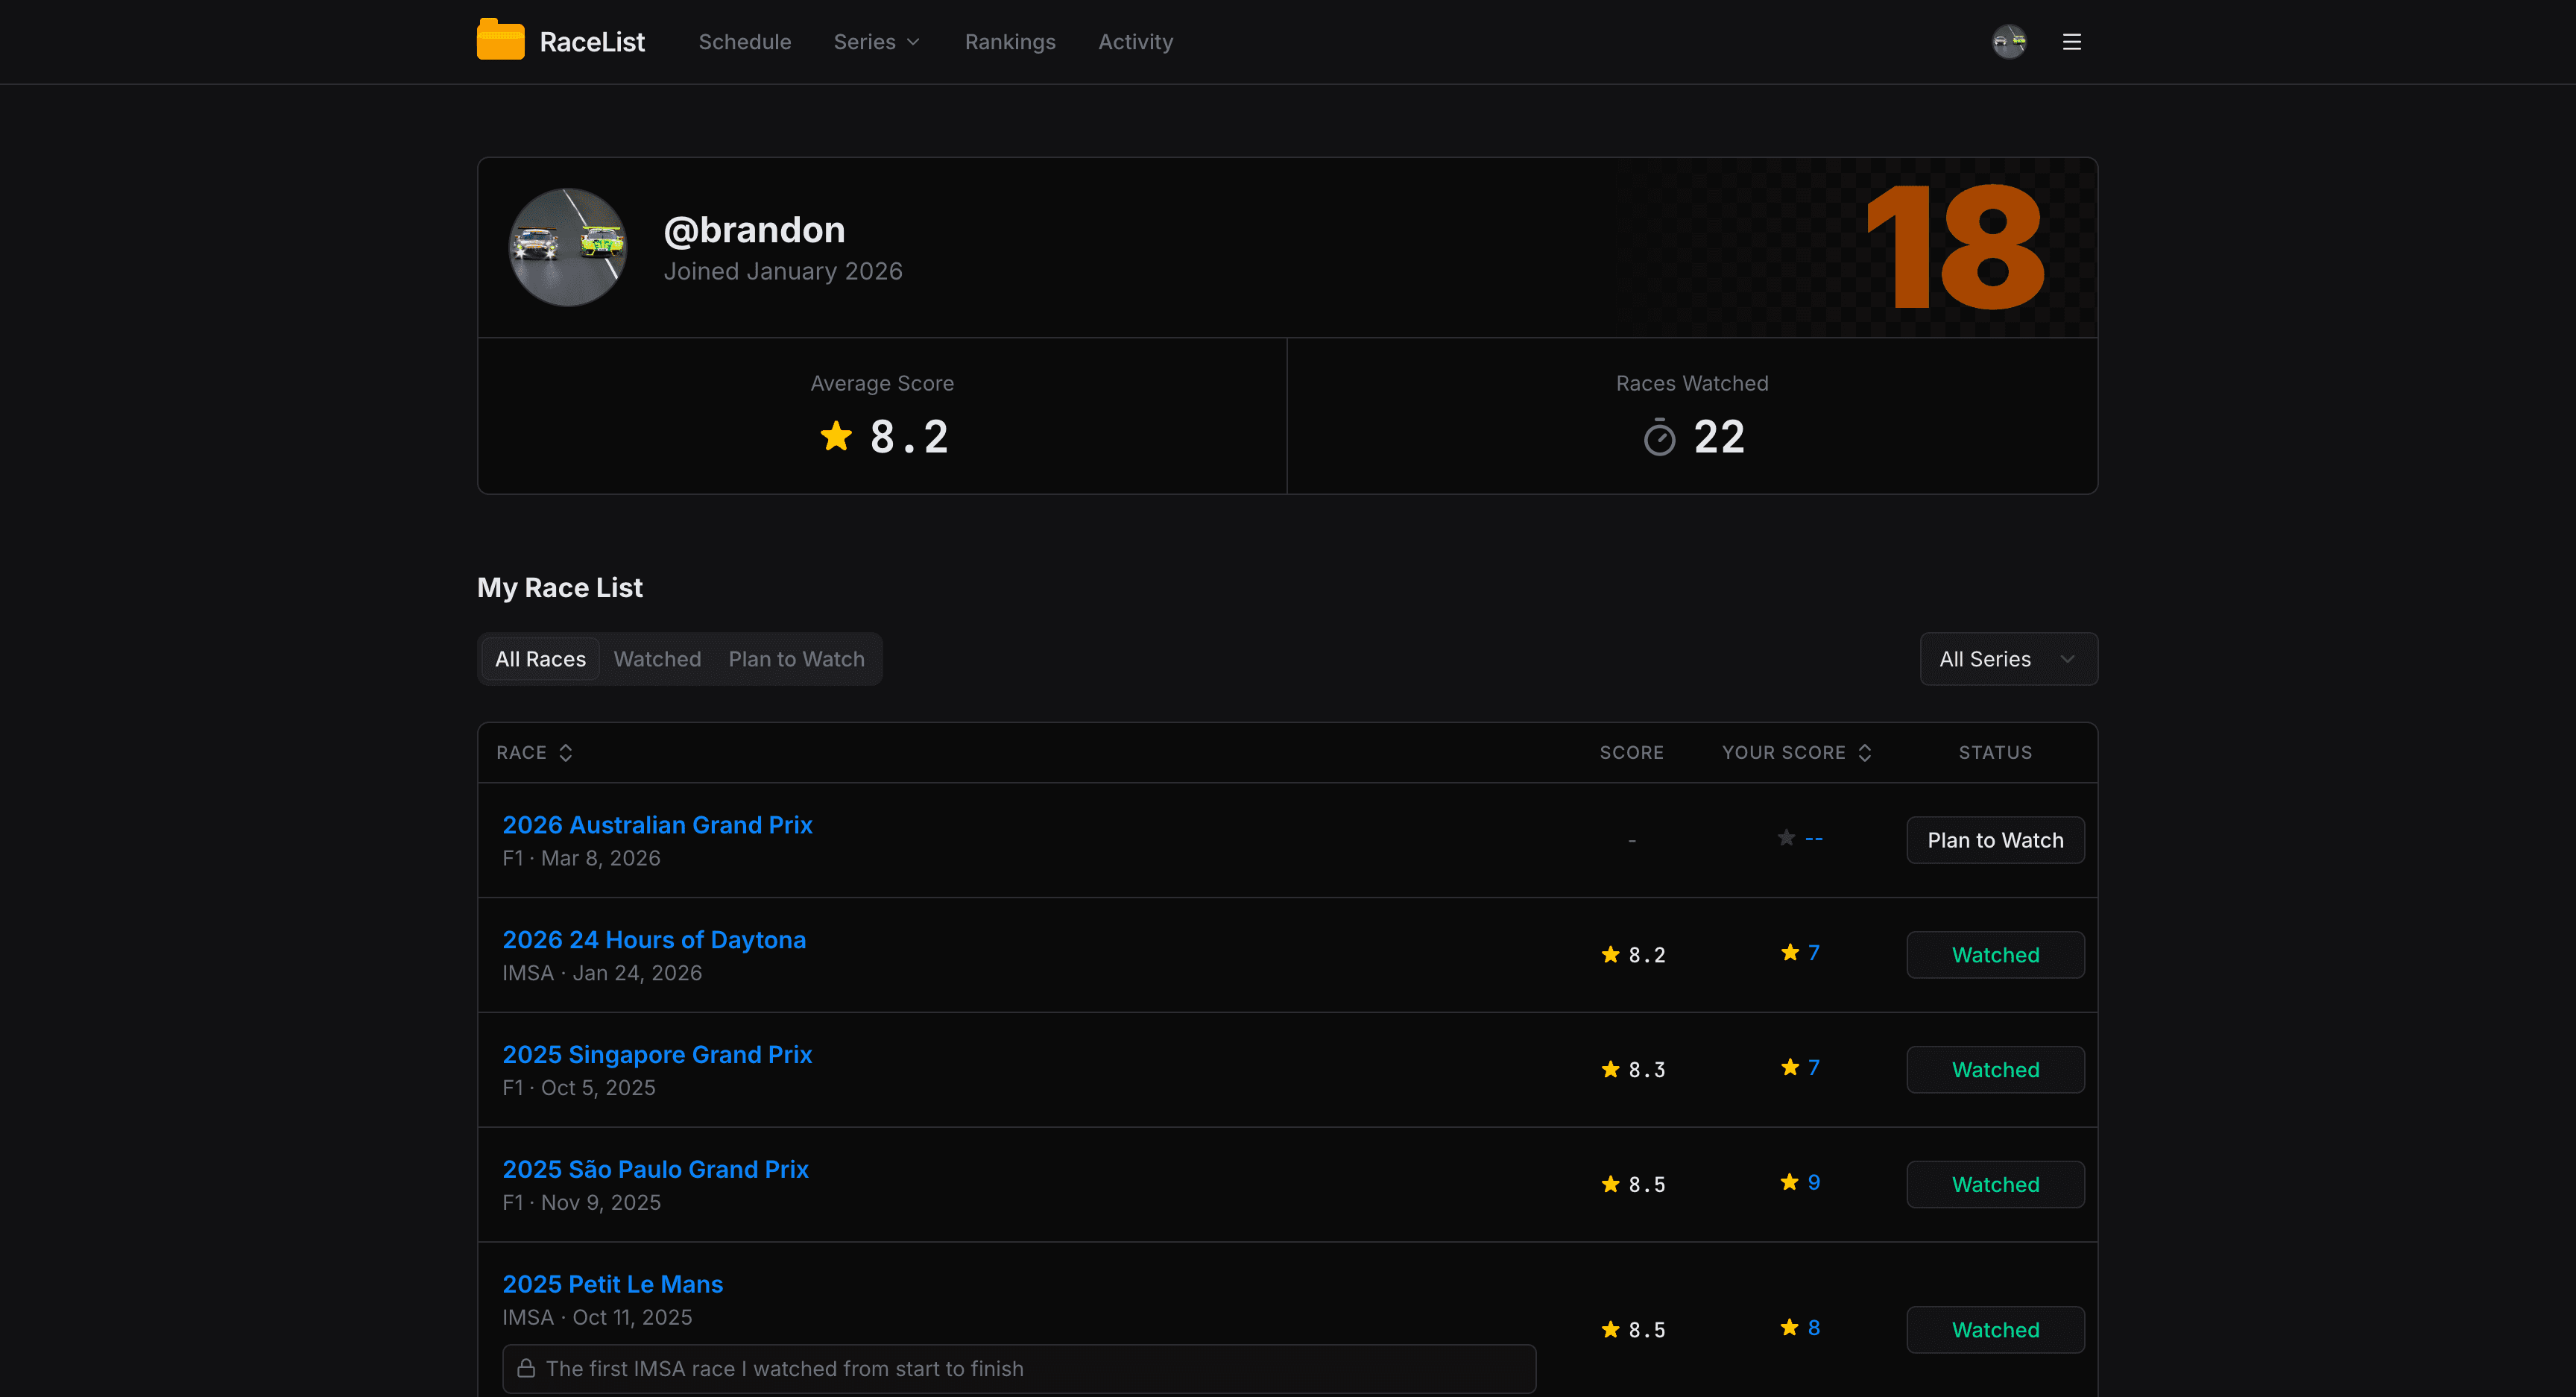Open the All Series dropdown

click(x=2007, y=658)
